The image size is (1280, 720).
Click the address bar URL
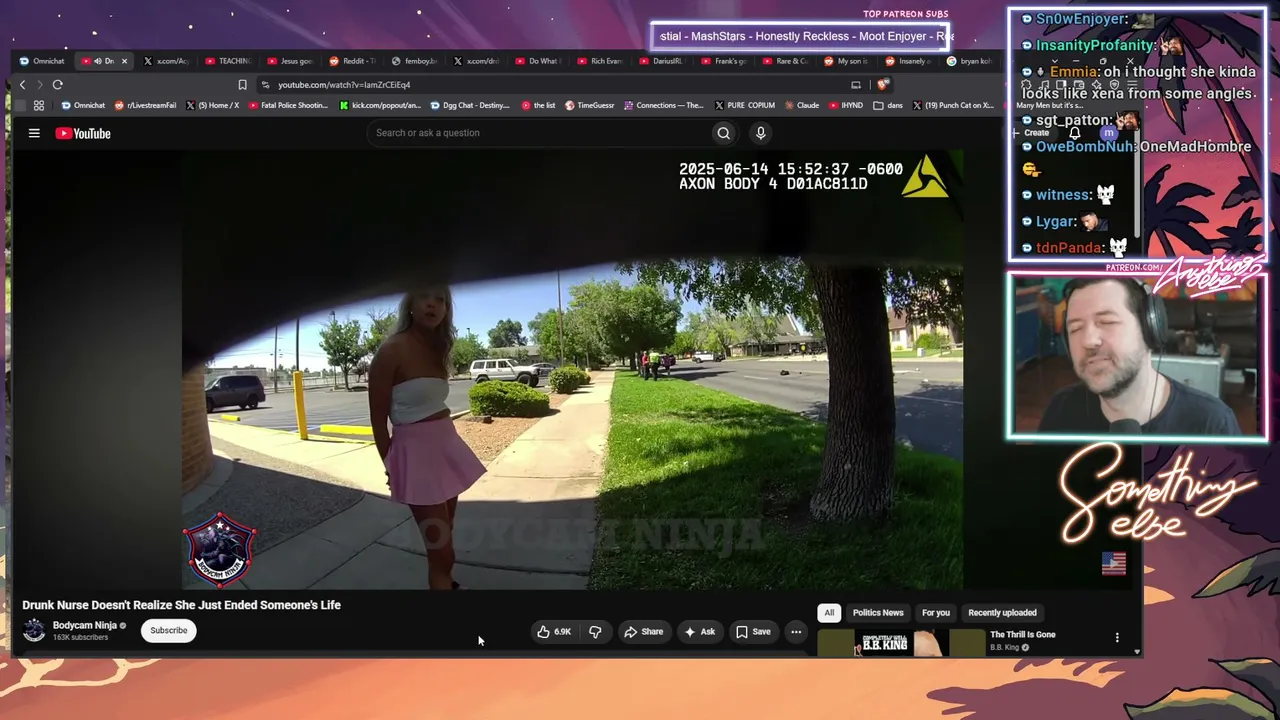pyautogui.click(x=344, y=85)
